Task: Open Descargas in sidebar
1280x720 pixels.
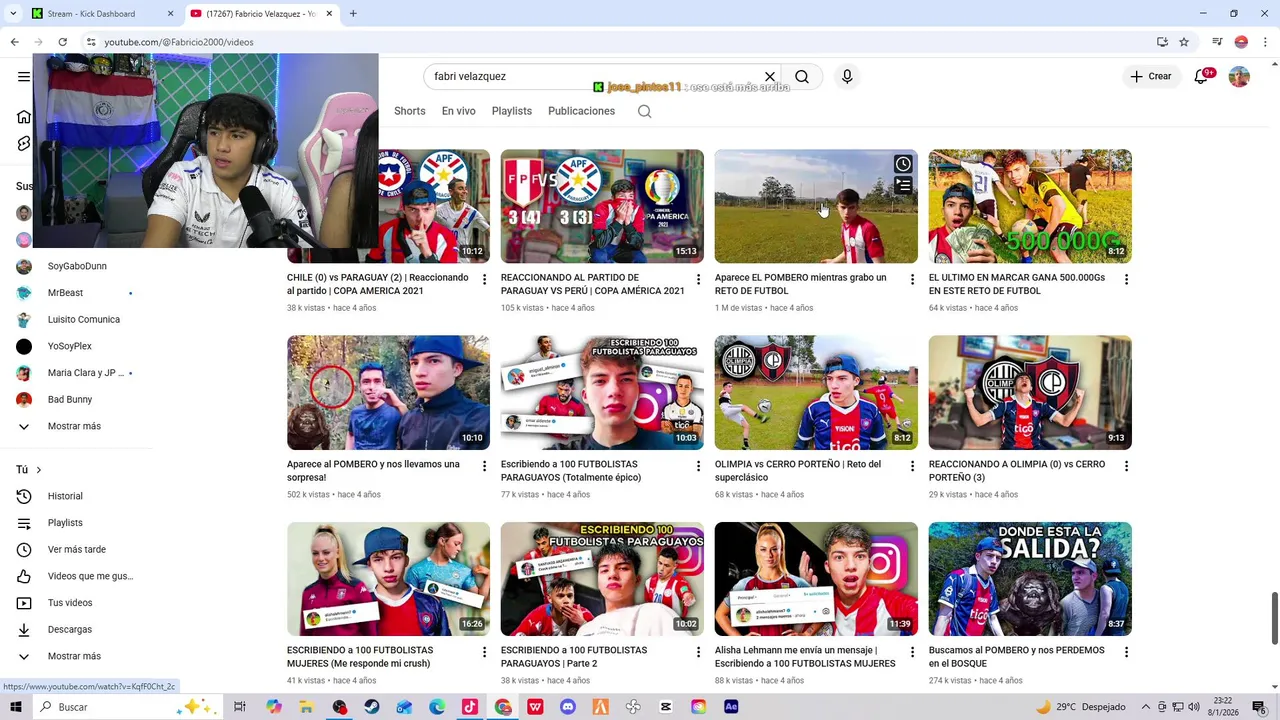Action: pos(70,630)
